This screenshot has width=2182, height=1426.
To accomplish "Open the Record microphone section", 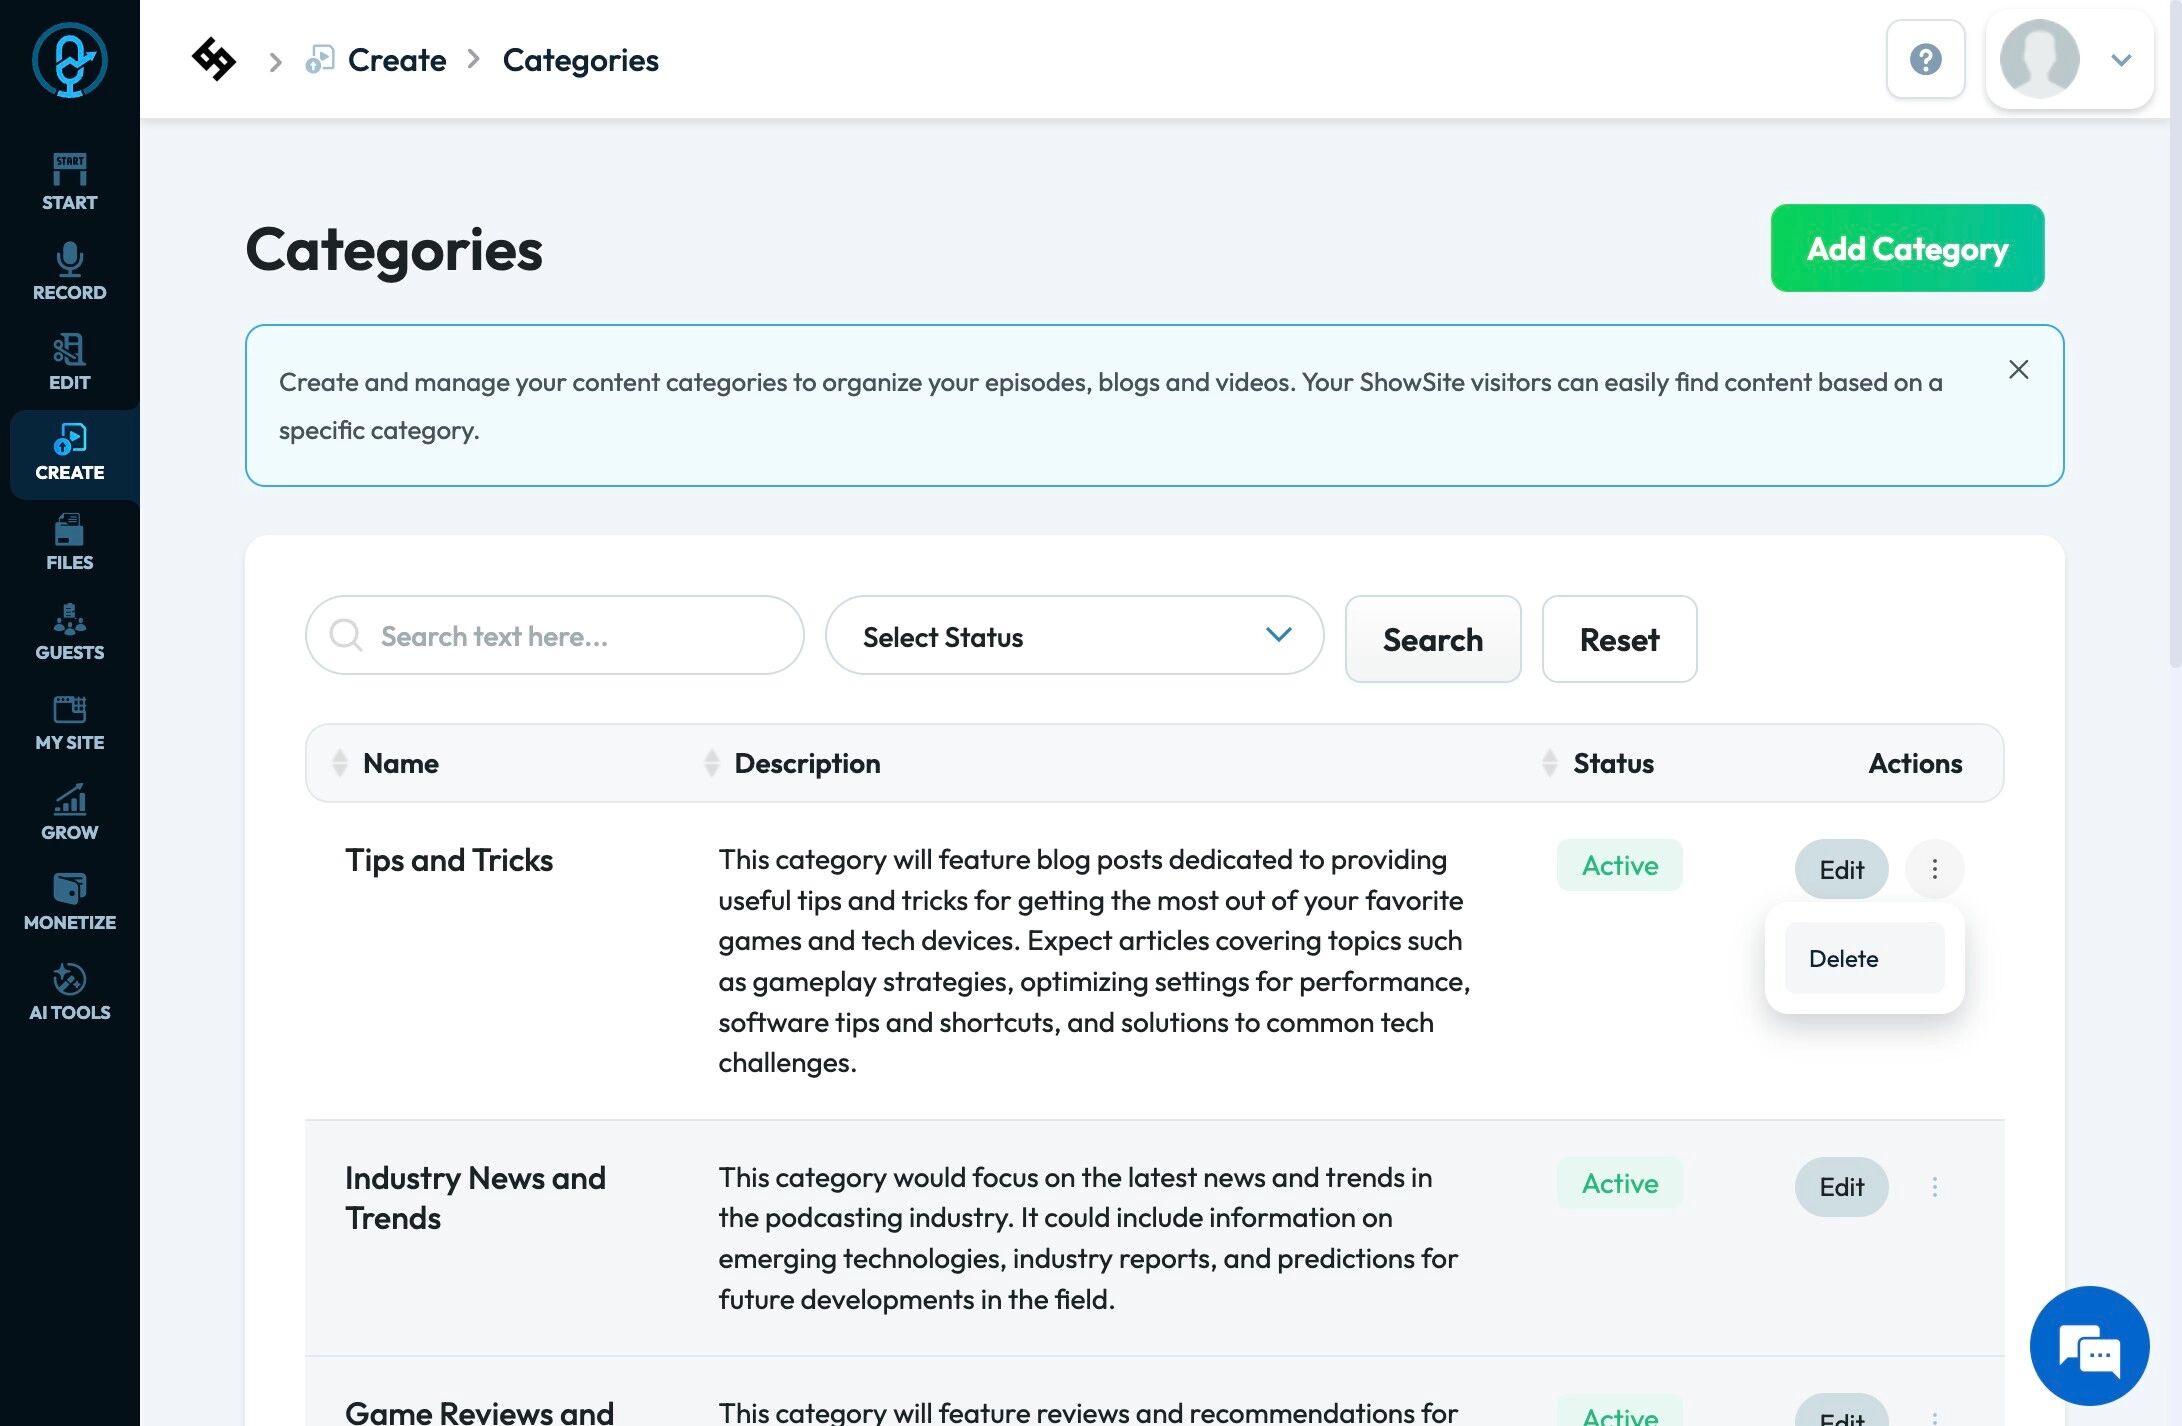I will point(69,272).
